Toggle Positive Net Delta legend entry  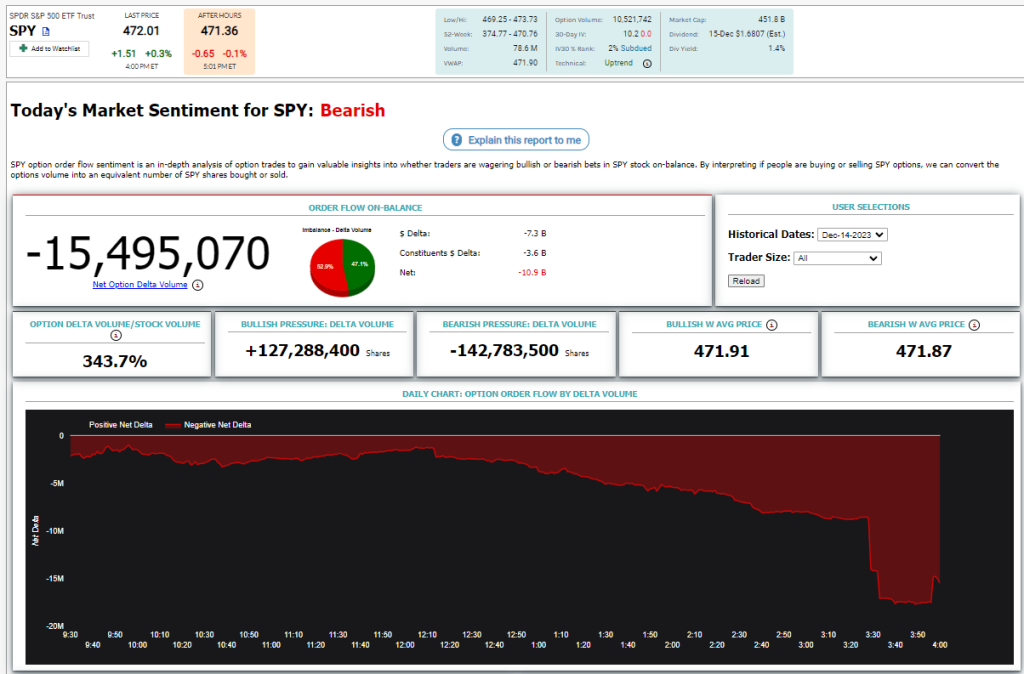pyautogui.click(x=120, y=425)
